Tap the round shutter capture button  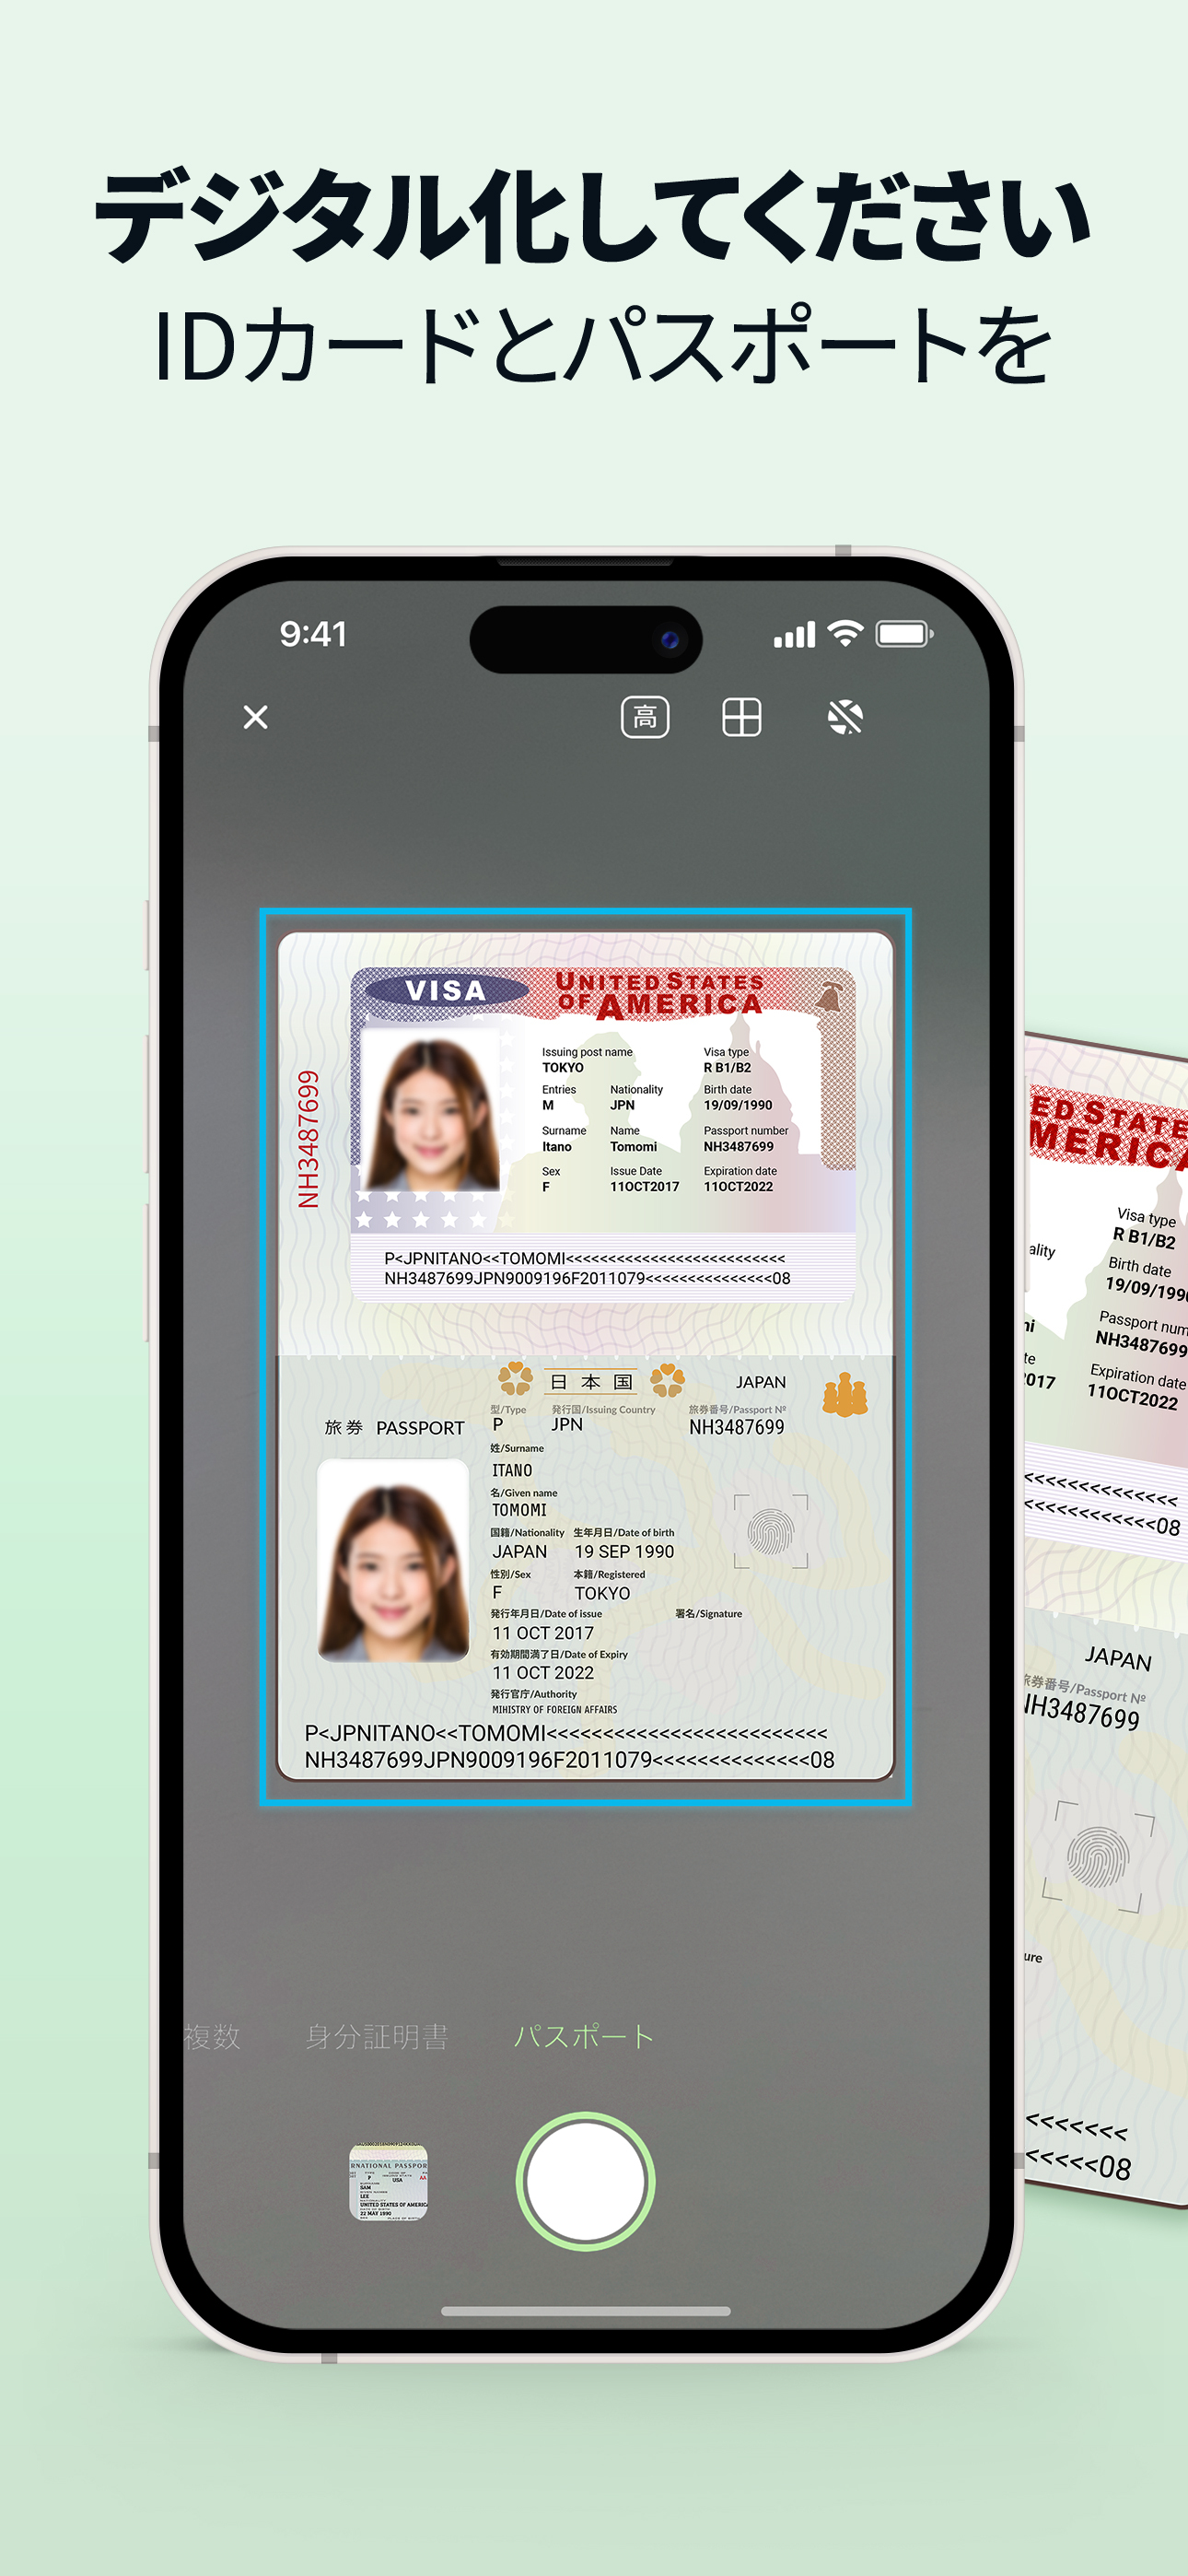(x=585, y=2181)
